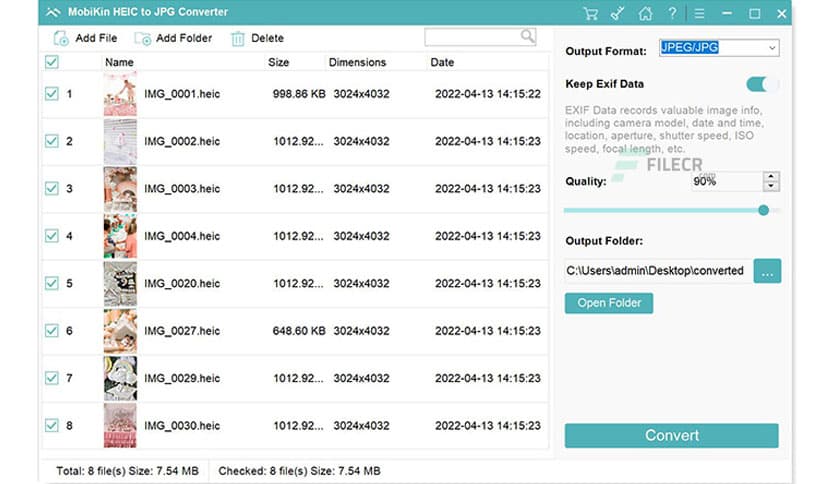The height and width of the screenshot is (484, 836).
Task: Open help via question mark icon
Action: (x=672, y=13)
